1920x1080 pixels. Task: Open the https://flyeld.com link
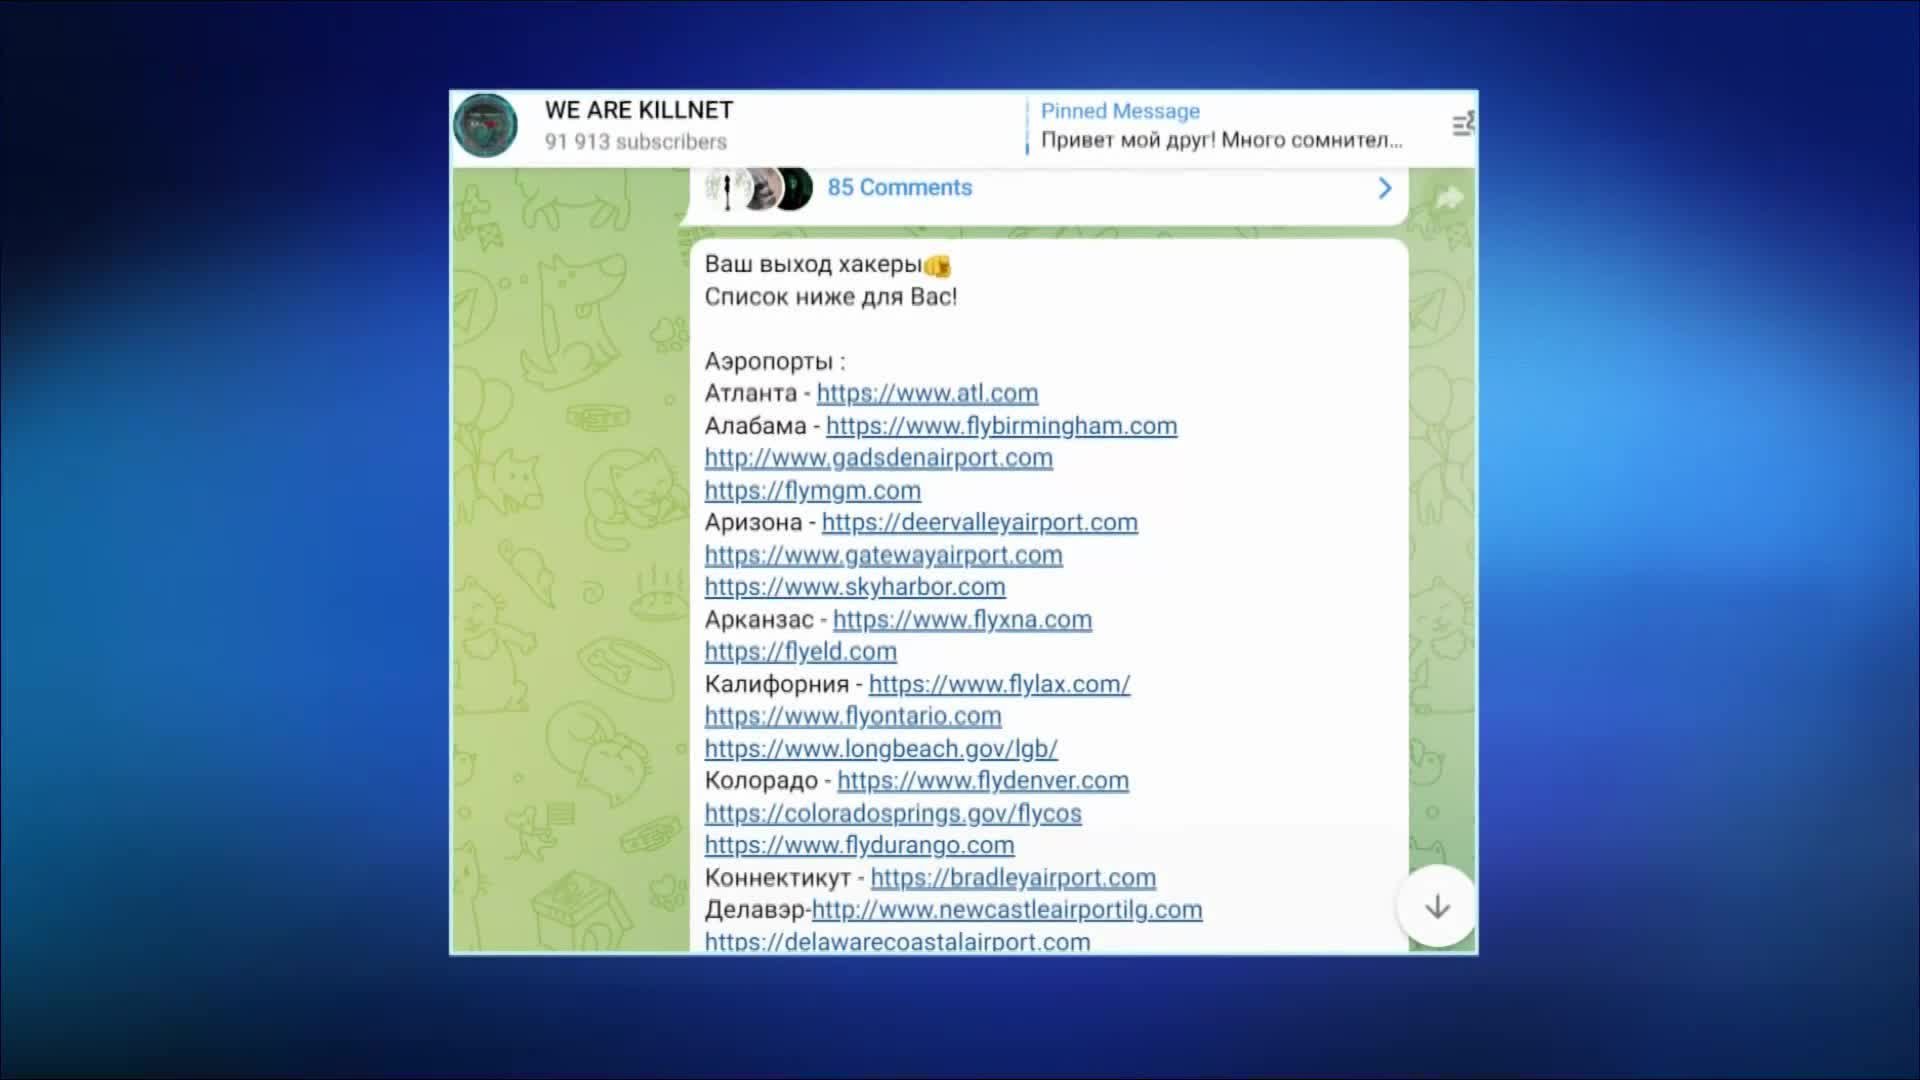(800, 652)
